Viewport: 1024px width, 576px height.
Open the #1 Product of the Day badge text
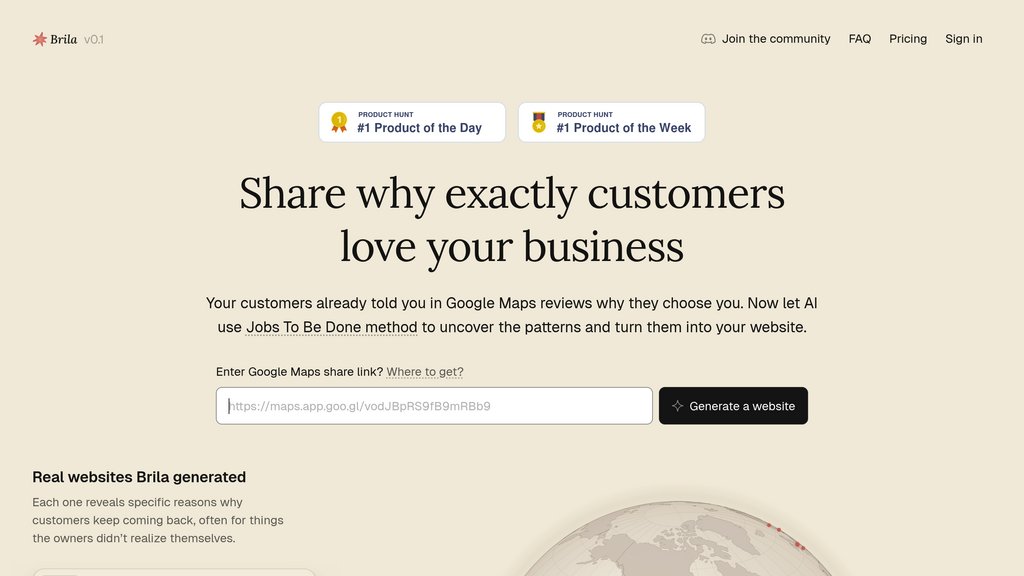[419, 128]
